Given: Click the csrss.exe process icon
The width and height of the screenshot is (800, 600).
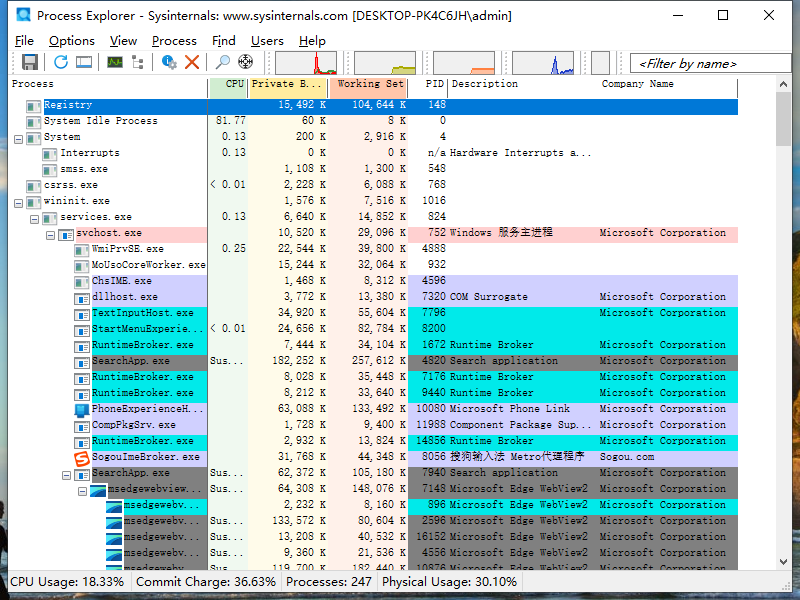Looking at the screenshot, I should 34,186.
